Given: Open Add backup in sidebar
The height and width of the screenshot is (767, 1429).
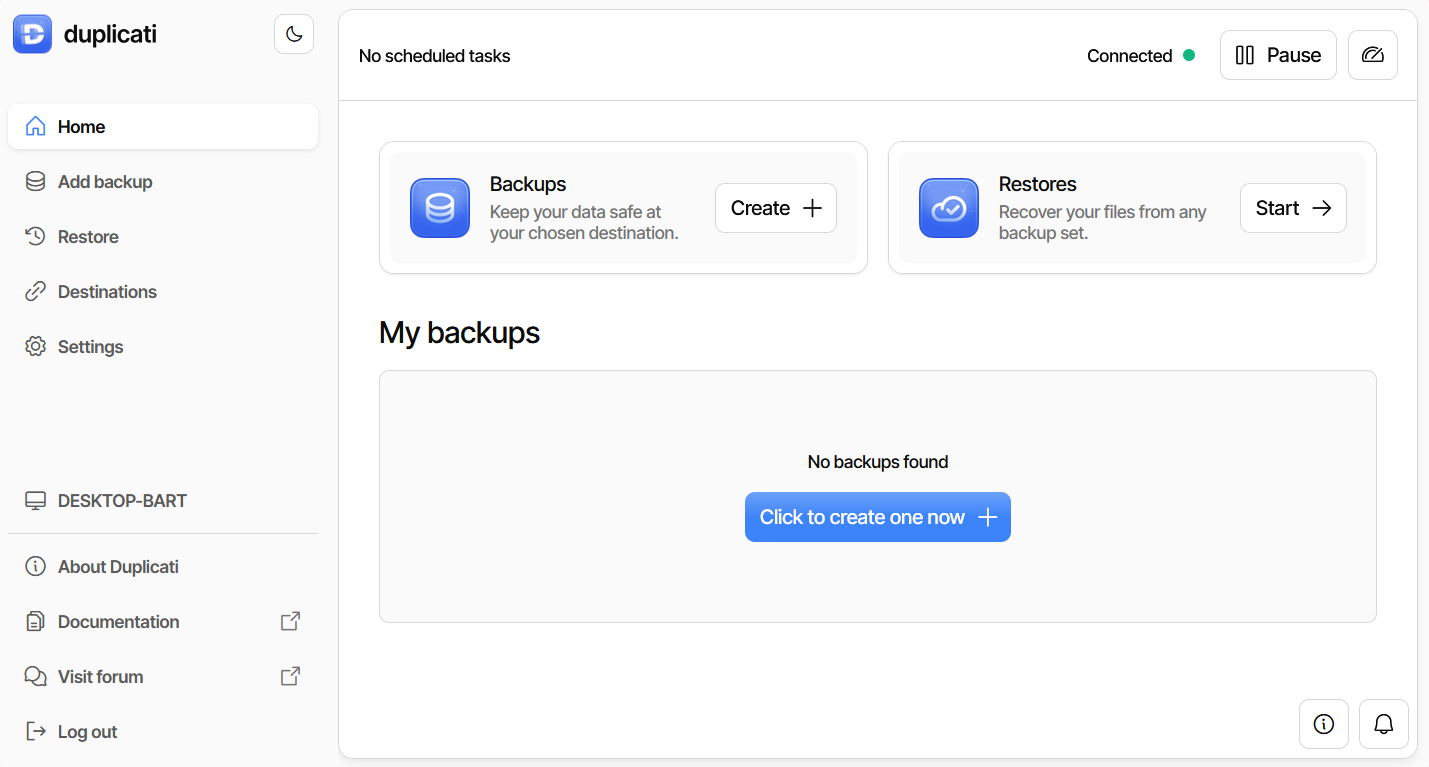Looking at the screenshot, I should click(x=104, y=182).
